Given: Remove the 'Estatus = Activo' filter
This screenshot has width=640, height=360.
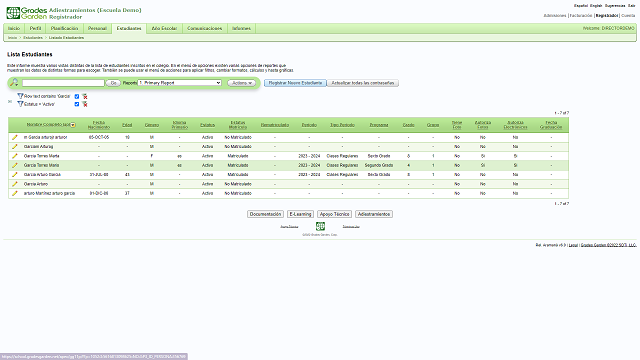Looking at the screenshot, I should (x=85, y=104).
